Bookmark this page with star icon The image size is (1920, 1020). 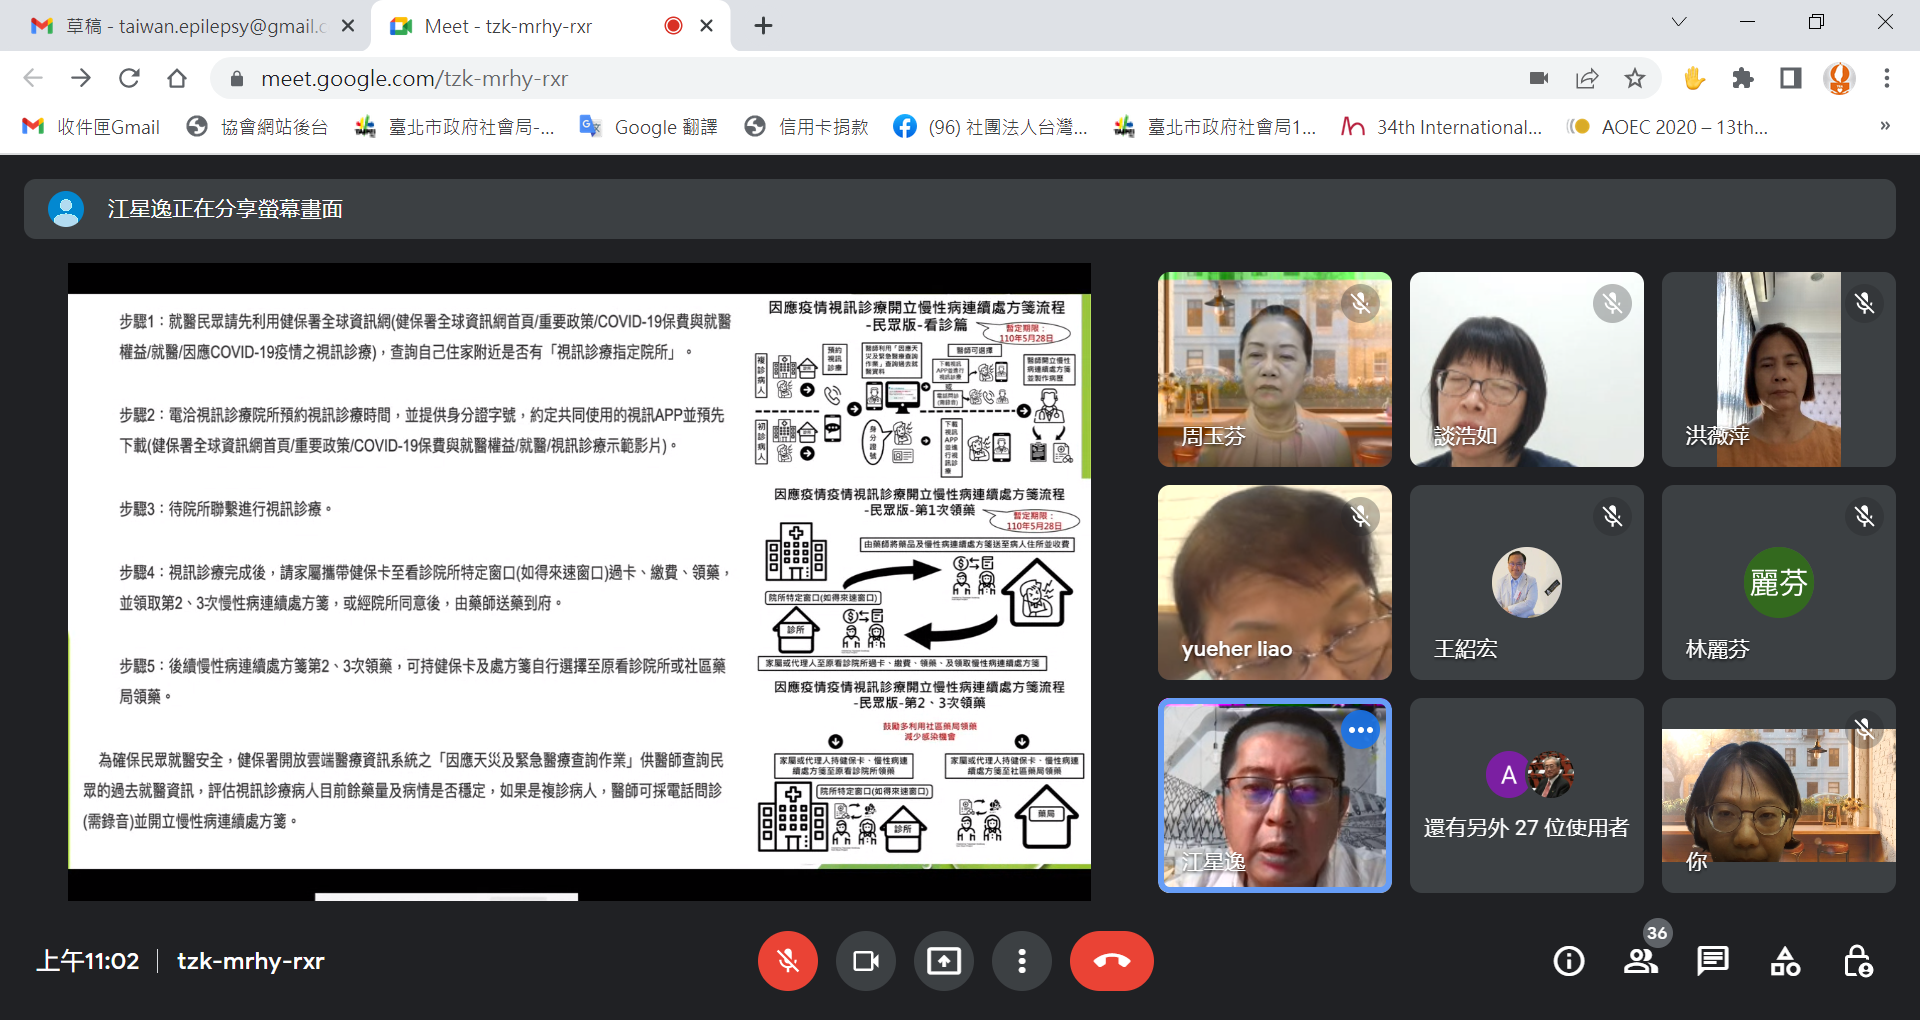1635,78
